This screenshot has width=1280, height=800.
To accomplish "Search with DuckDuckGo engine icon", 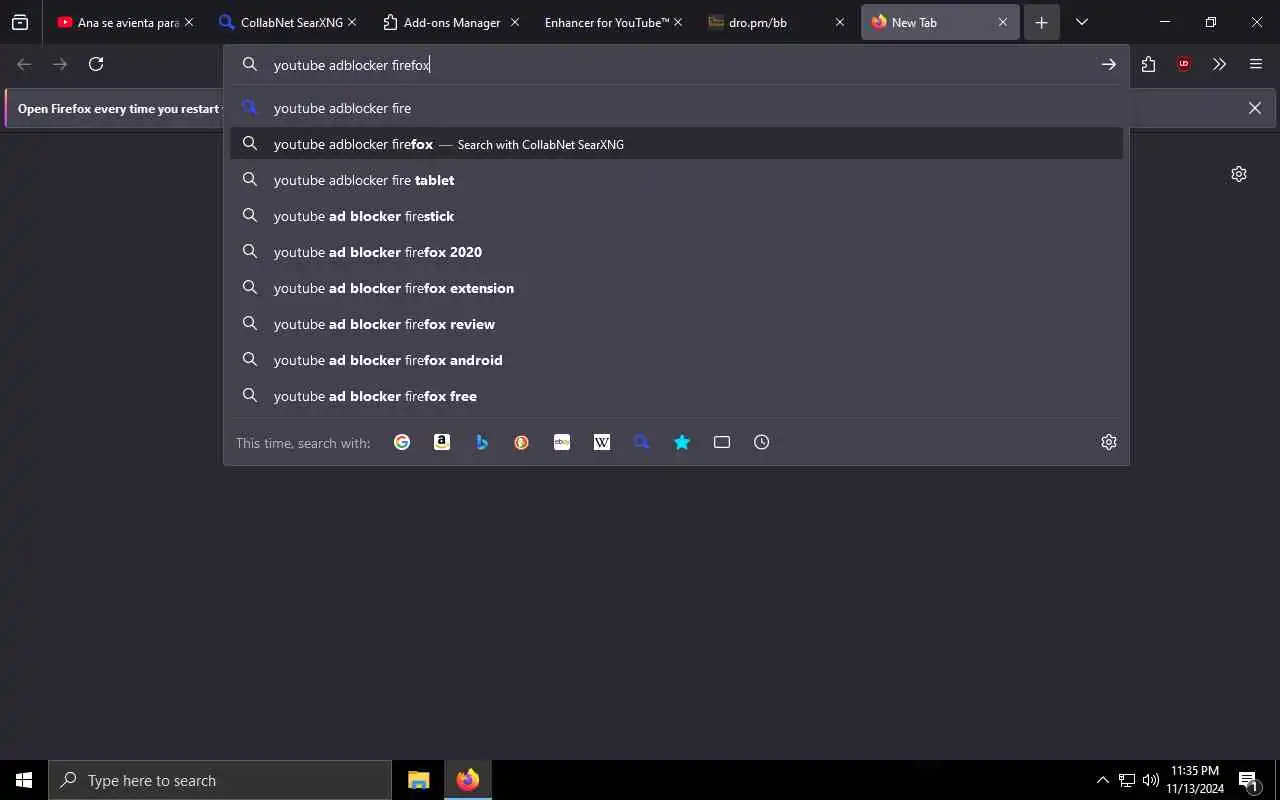I will (x=522, y=442).
